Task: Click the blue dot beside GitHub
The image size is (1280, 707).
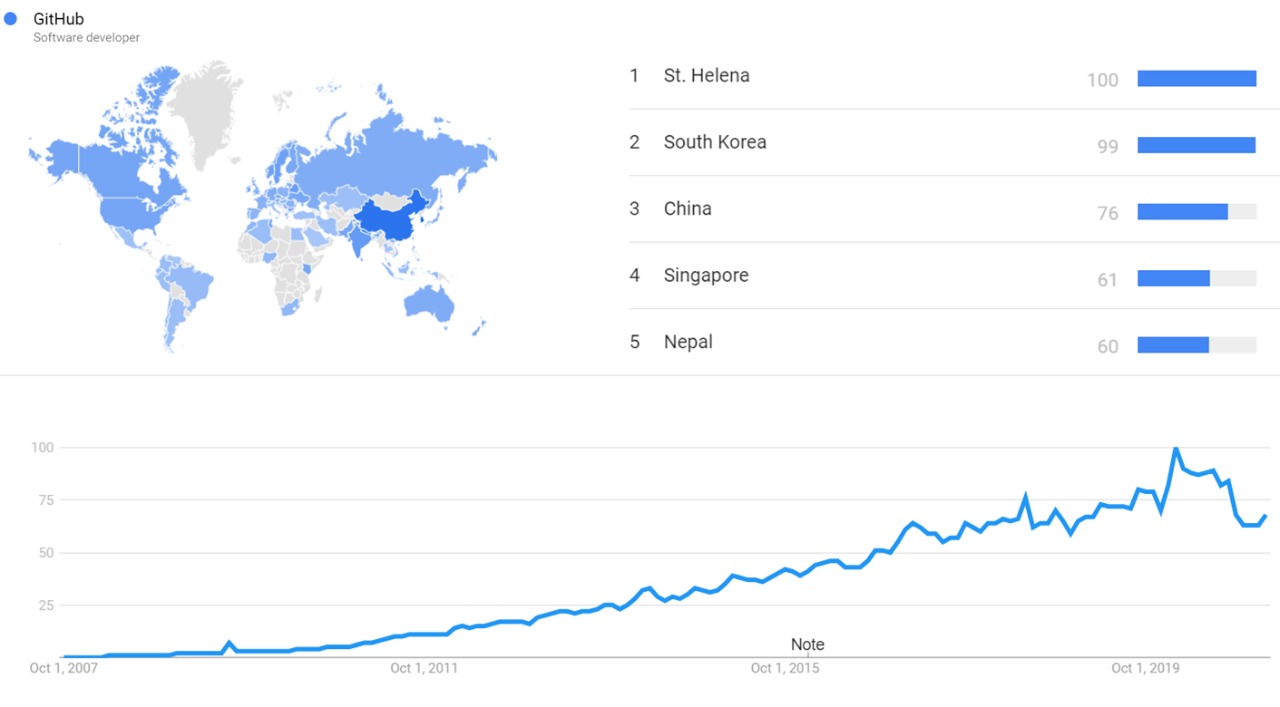Action: click(x=11, y=19)
